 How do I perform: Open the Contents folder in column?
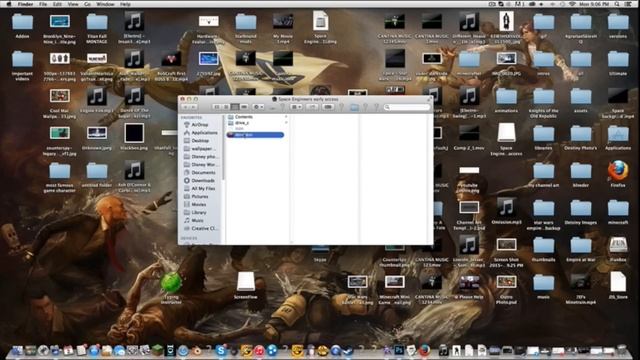(x=243, y=117)
